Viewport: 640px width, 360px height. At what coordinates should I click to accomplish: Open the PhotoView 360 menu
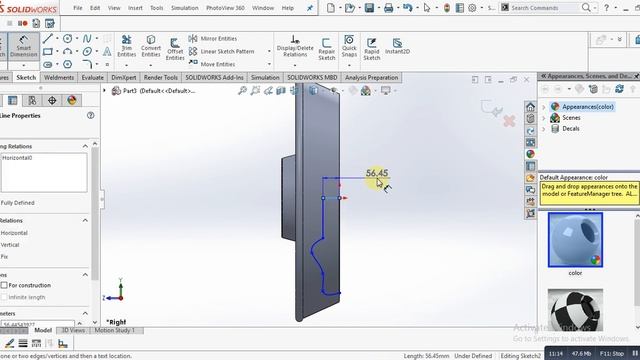point(225,8)
